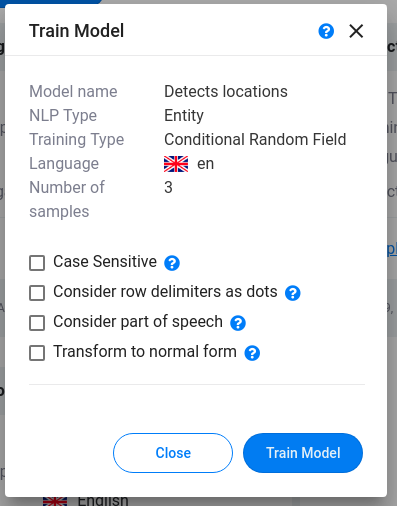Enable the Case Sensitive checkbox

(x=37, y=263)
